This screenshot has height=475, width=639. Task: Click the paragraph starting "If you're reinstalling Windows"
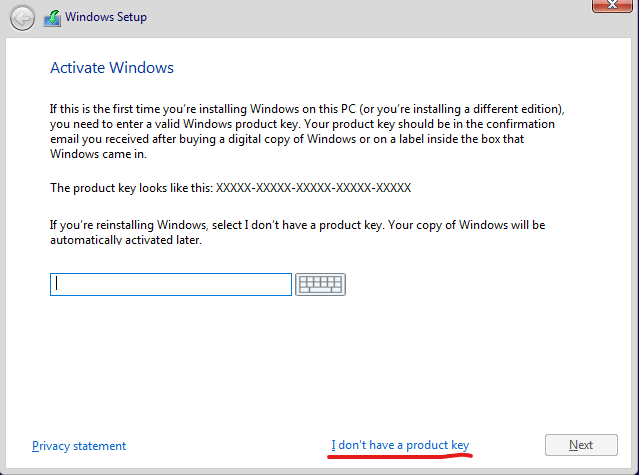click(x=297, y=225)
